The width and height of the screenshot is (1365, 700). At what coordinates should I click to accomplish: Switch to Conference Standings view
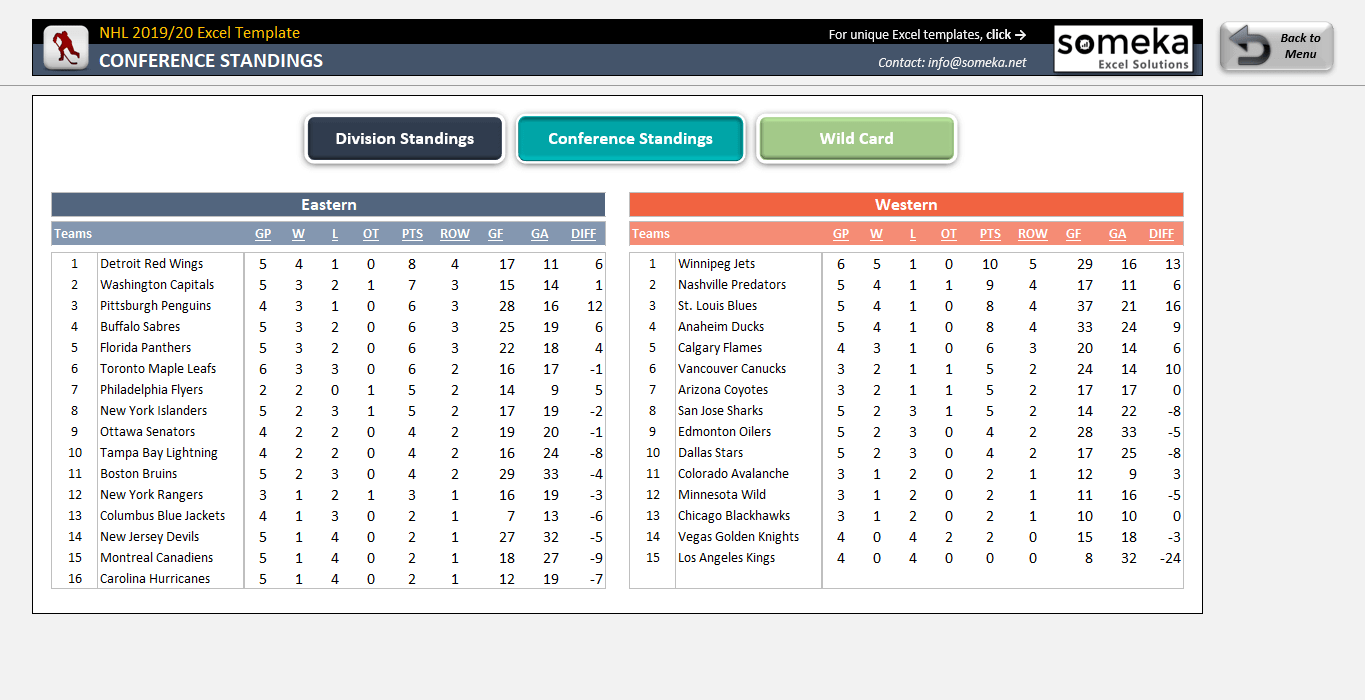click(x=630, y=139)
